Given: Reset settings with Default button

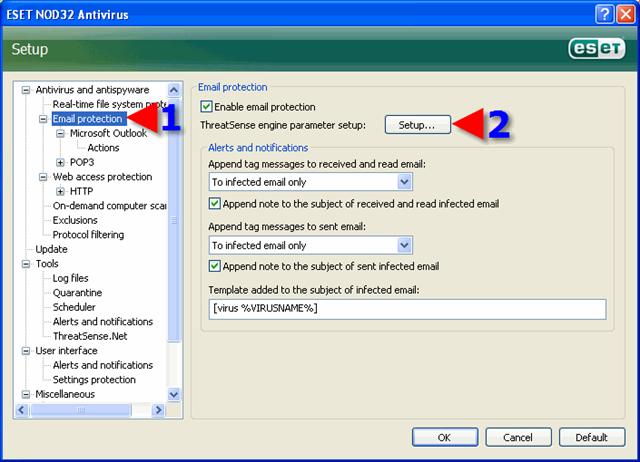Looking at the screenshot, I should 591,437.
